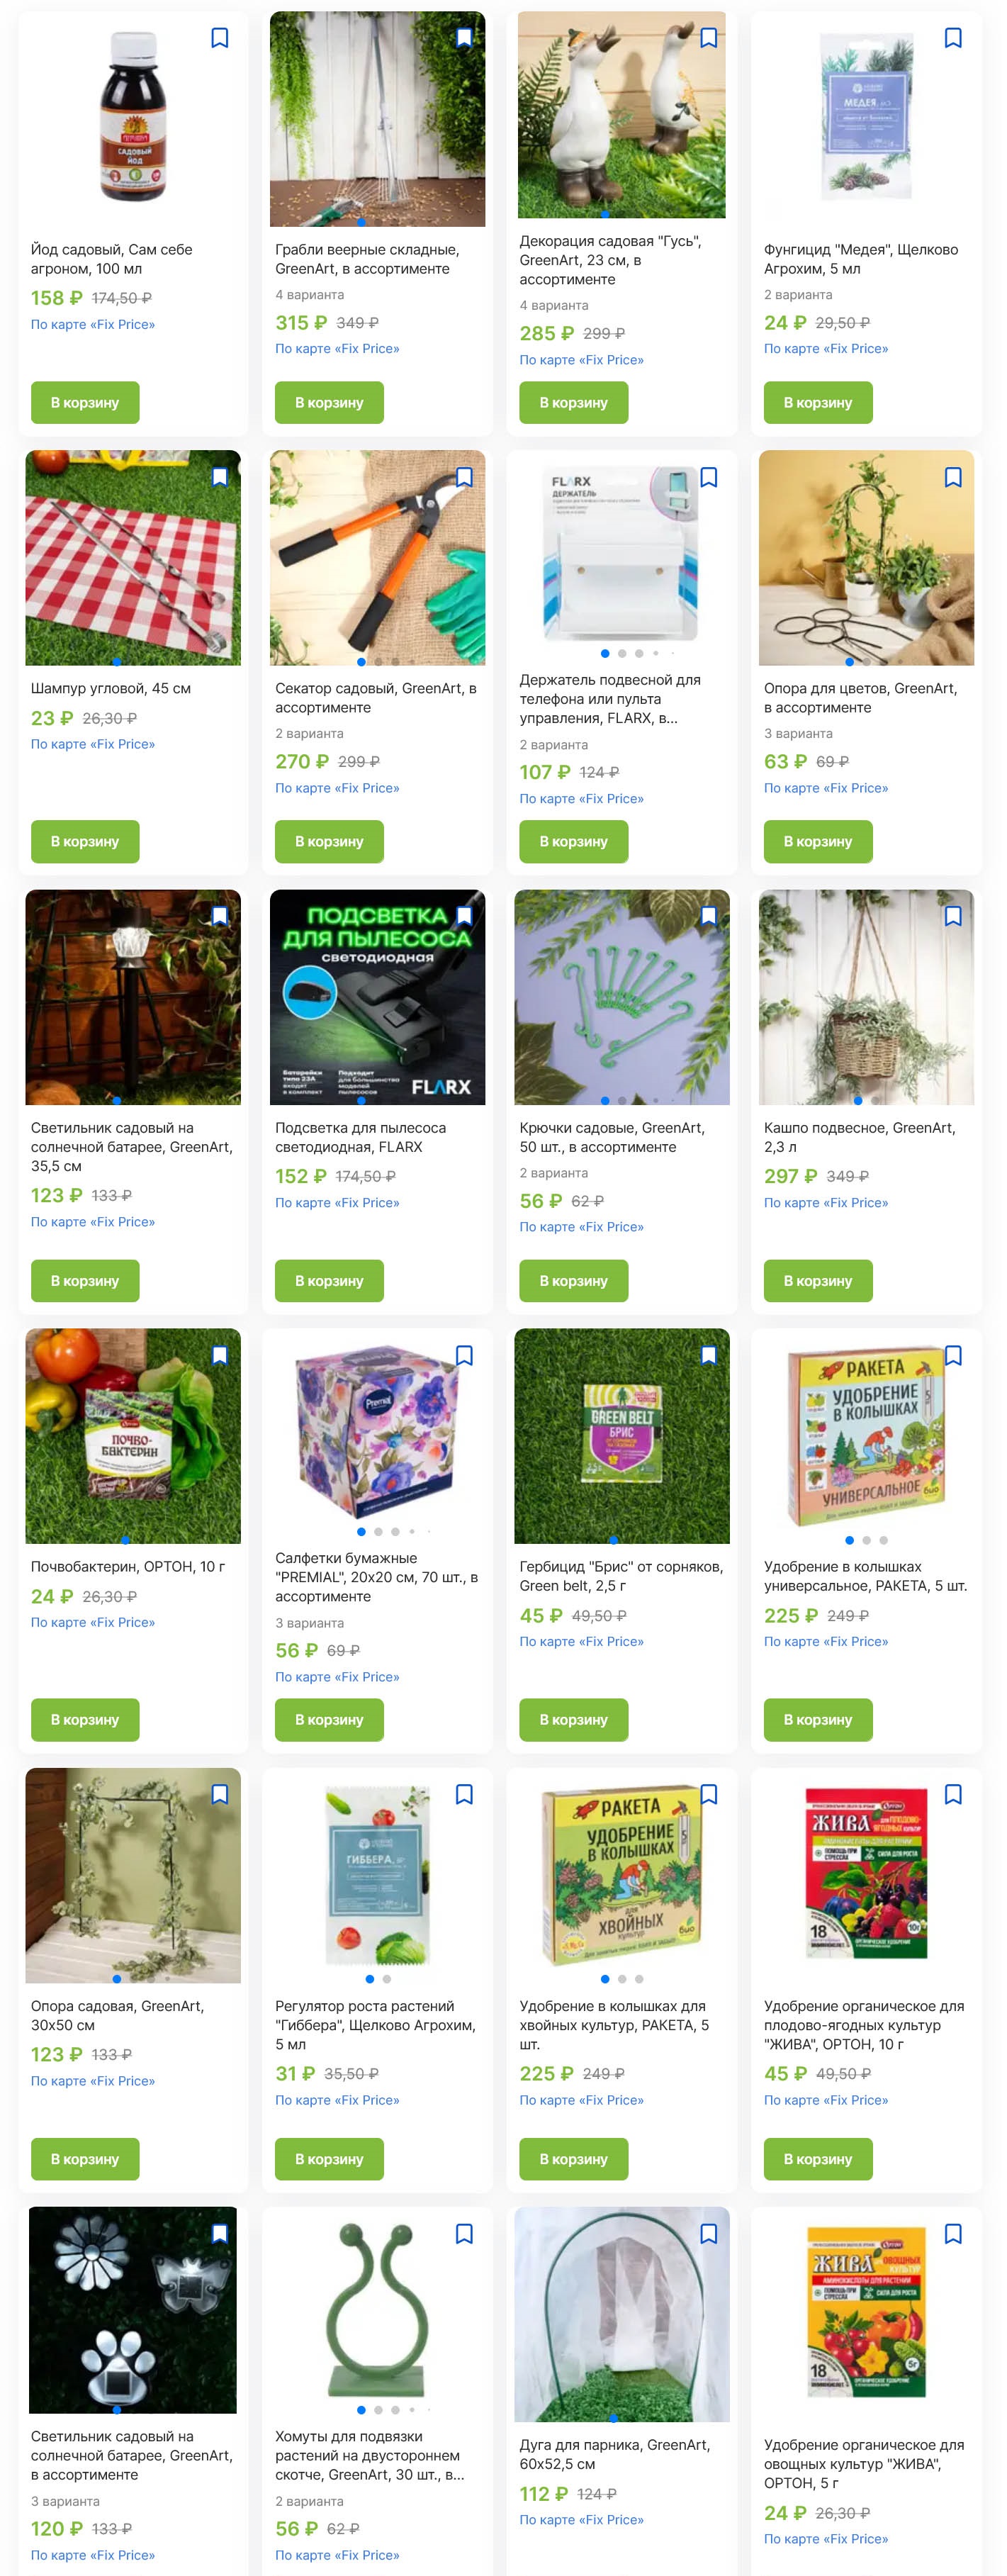The image size is (1007, 2576).
Task: Save Грабли веерные складные to favorites
Action: point(464,38)
